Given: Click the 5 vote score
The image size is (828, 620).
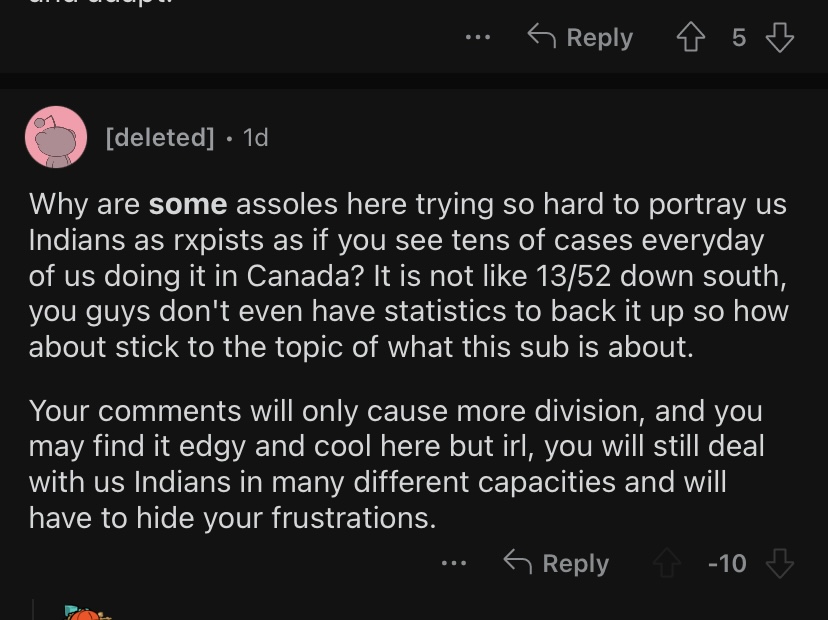Looking at the screenshot, I should coord(739,38).
